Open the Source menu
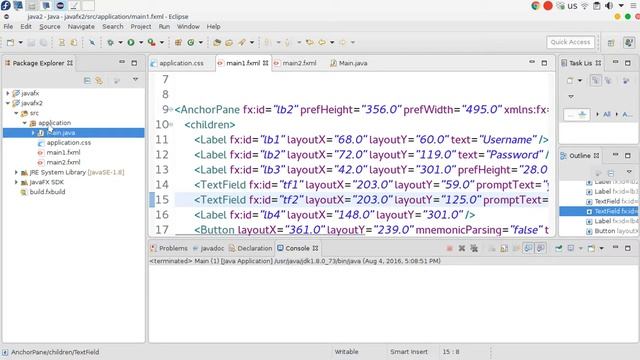 pos(50,27)
